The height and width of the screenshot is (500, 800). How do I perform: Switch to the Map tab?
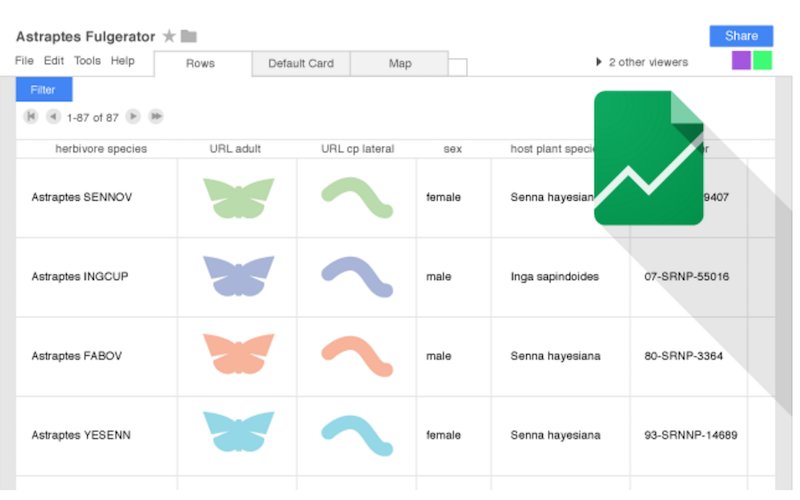(399, 64)
